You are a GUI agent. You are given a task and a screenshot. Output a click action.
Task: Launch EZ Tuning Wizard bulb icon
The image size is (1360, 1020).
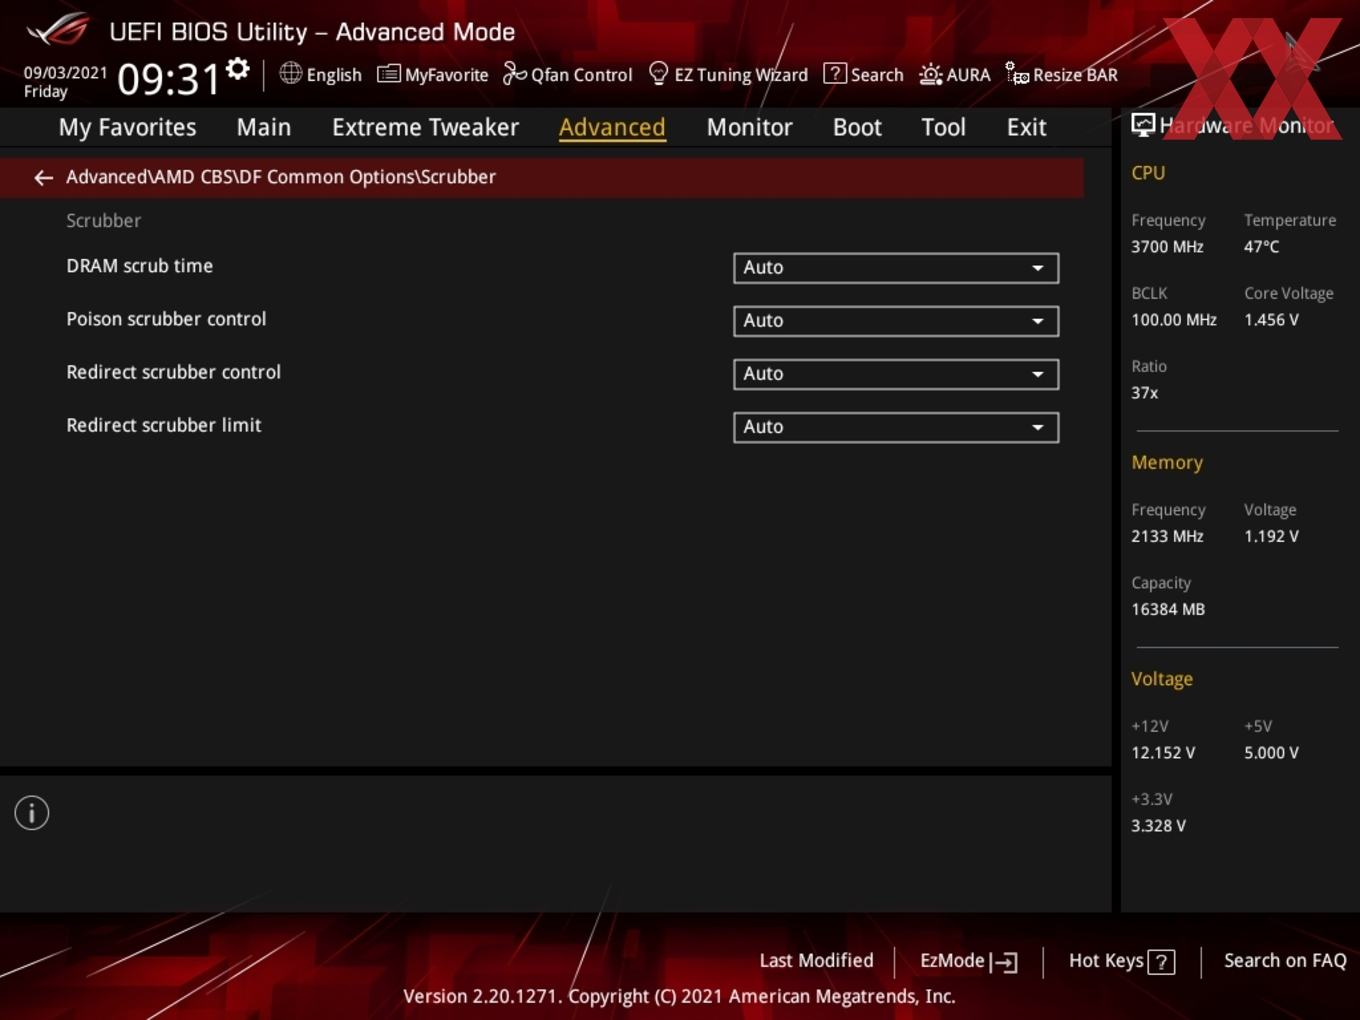[x=658, y=73]
